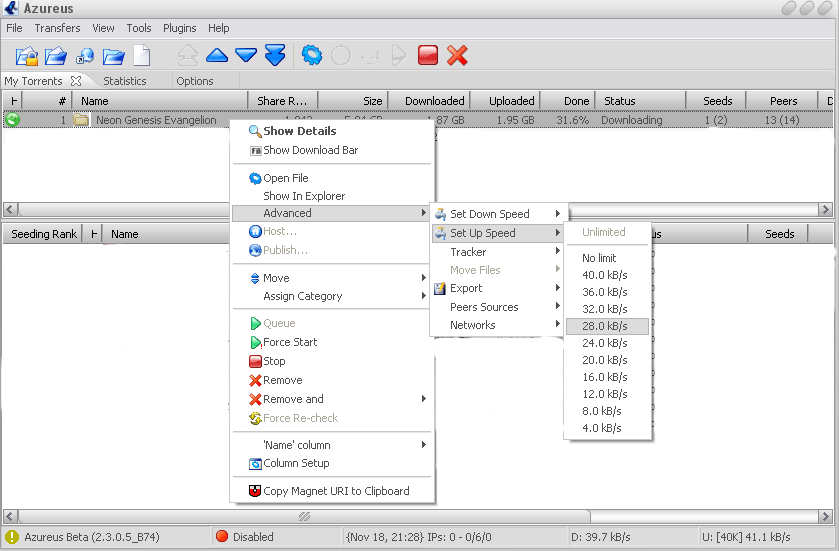Open the Transfers menu
This screenshot has width=839, height=551.
click(57, 28)
